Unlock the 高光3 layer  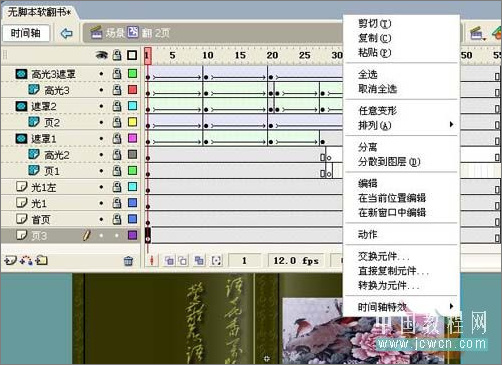tap(117, 90)
